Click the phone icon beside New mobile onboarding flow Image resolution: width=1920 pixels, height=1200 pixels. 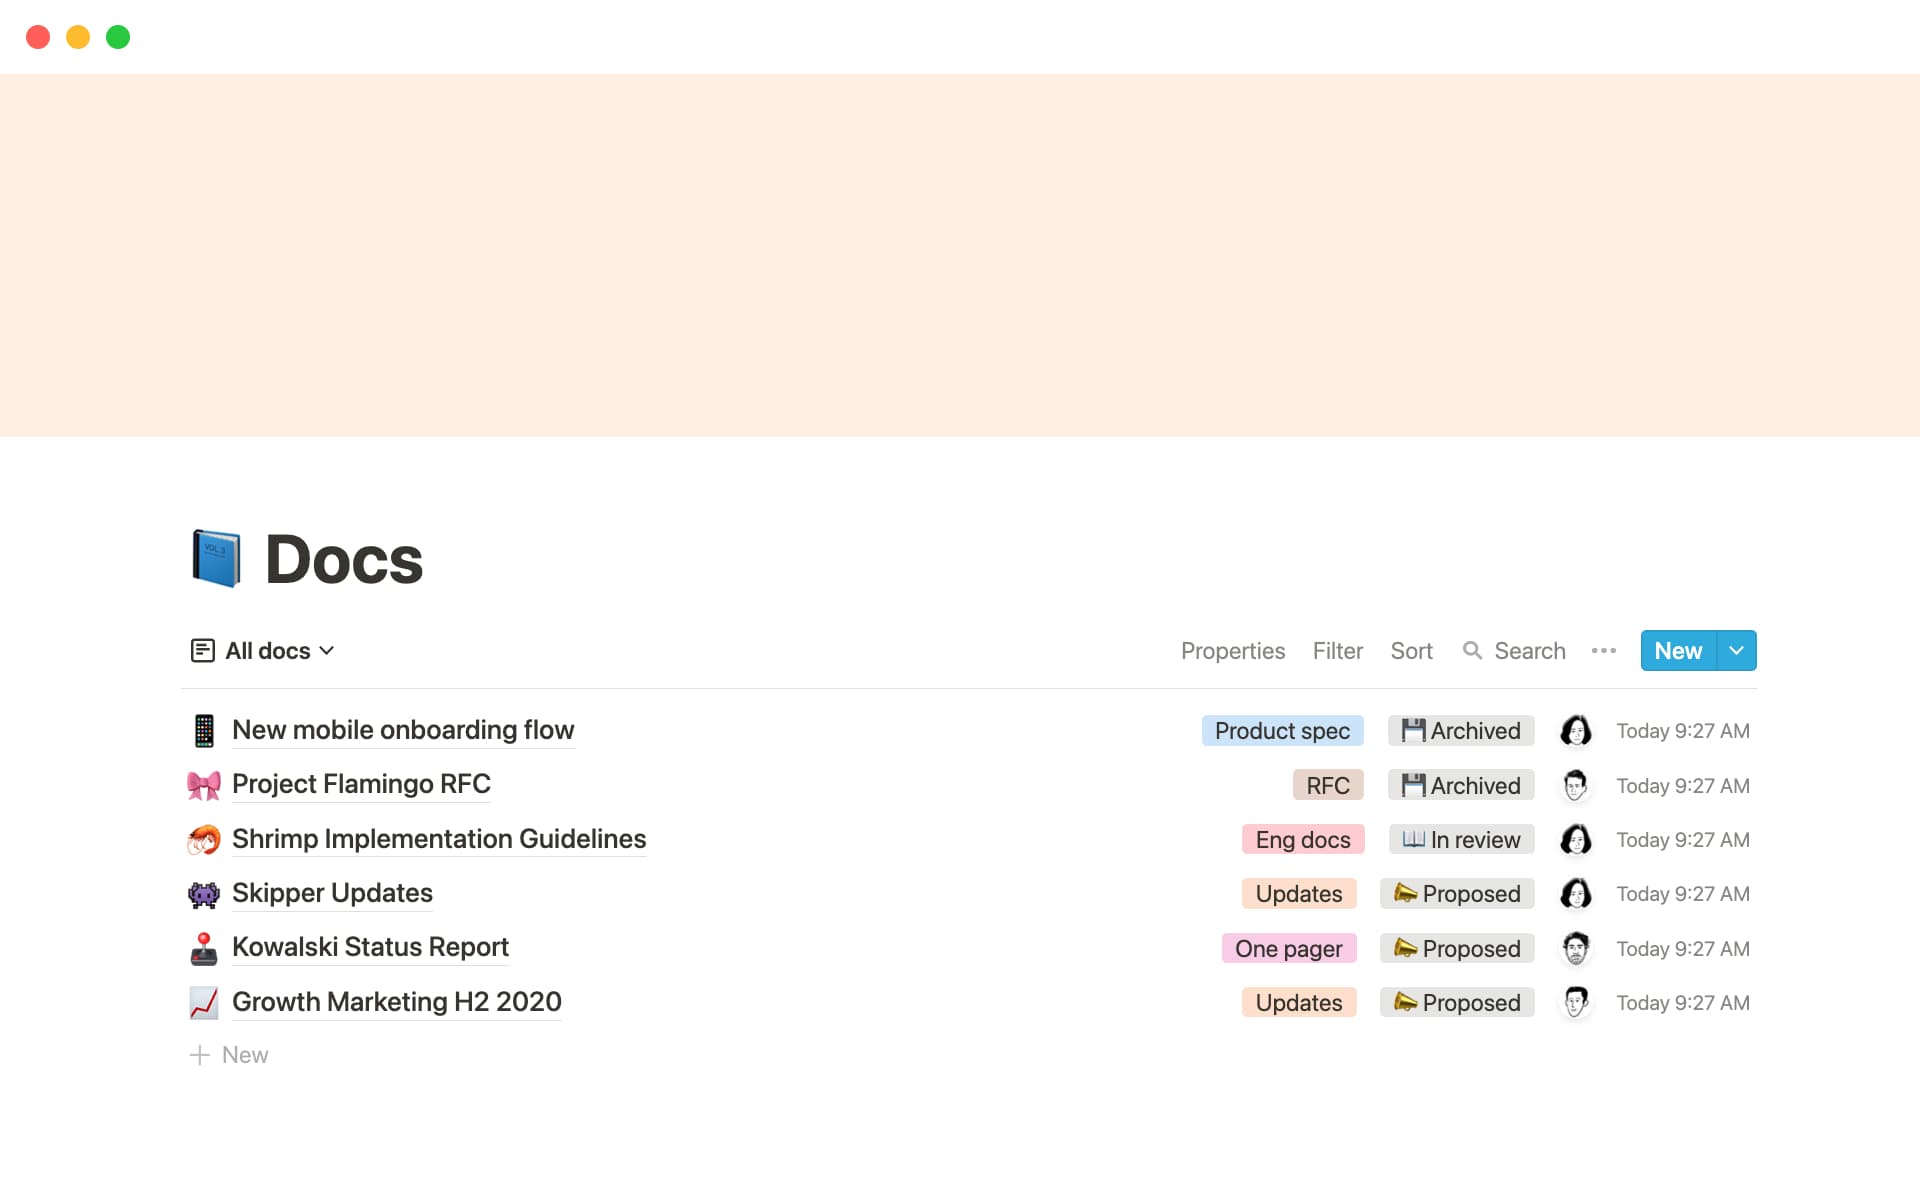pos(204,731)
